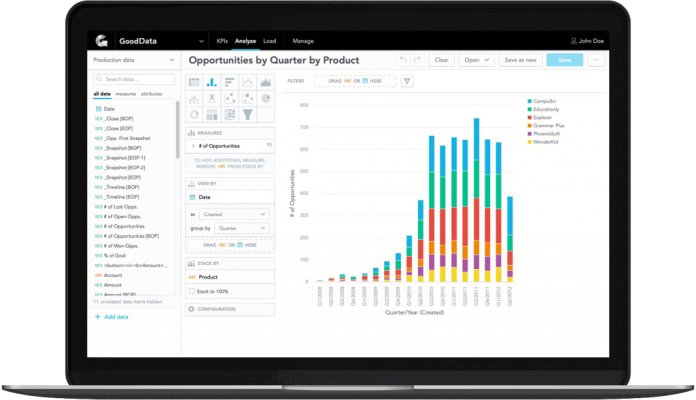The height and width of the screenshot is (400, 696).
Task: Select the funnel chart visualization icon
Action: 248,115
